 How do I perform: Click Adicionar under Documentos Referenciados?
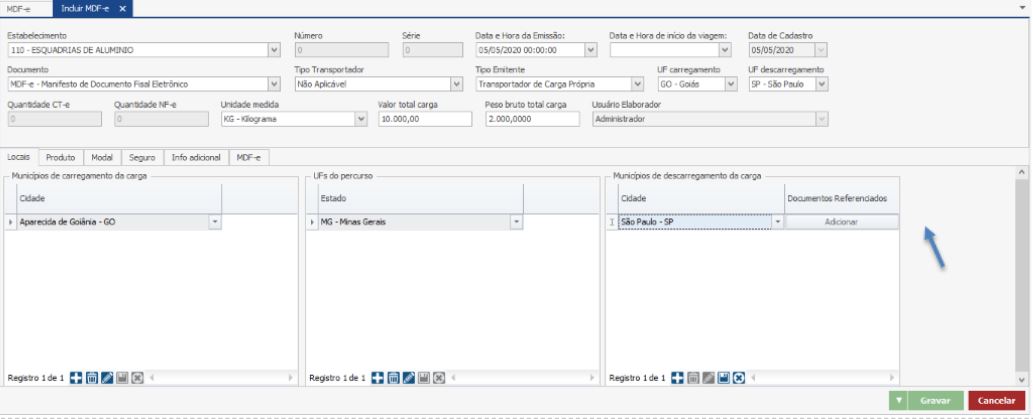(841, 222)
